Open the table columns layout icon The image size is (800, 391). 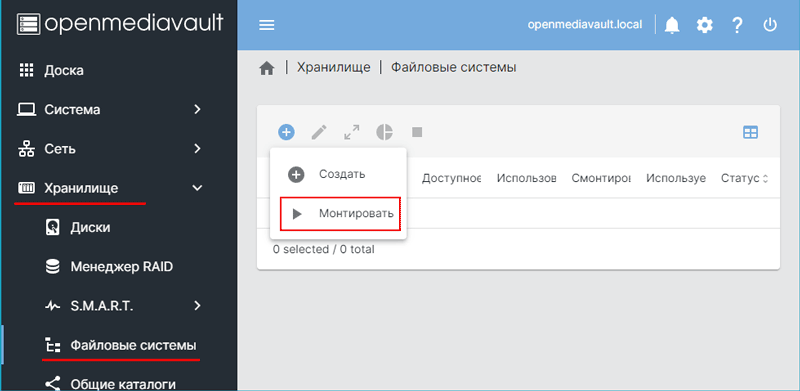click(750, 133)
